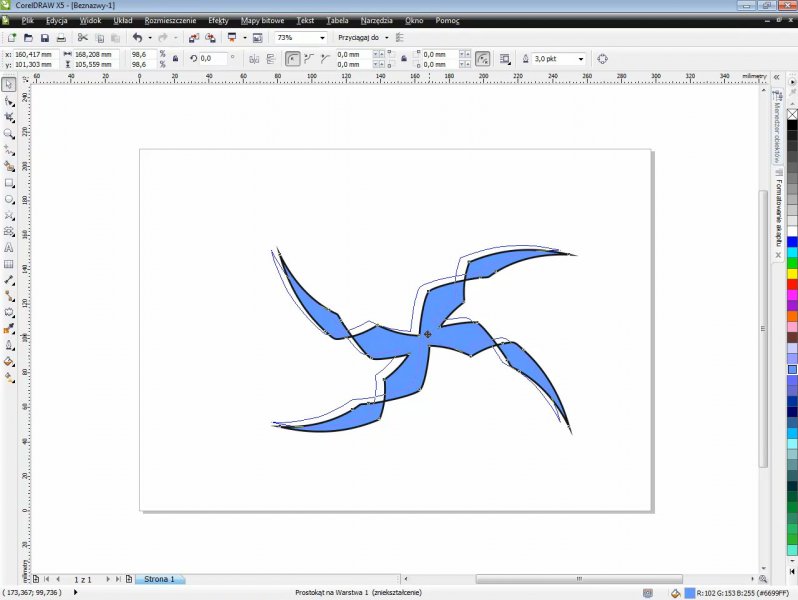798x600 pixels.
Task: Select the Text tool
Action: (9, 247)
